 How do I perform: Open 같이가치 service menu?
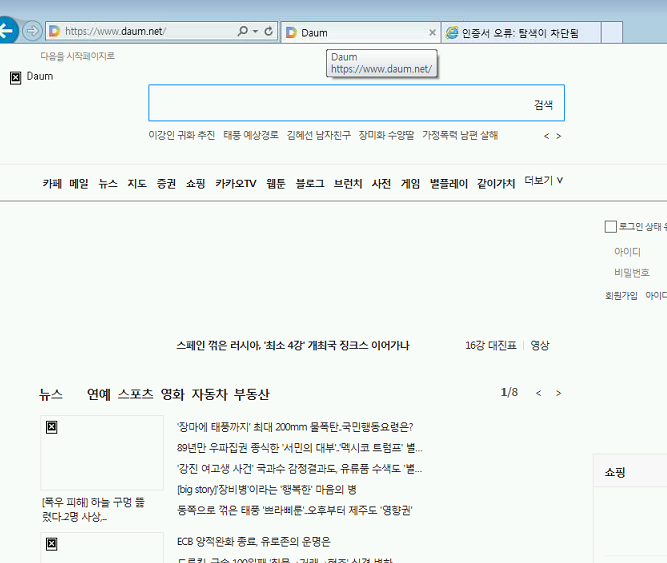(x=496, y=184)
